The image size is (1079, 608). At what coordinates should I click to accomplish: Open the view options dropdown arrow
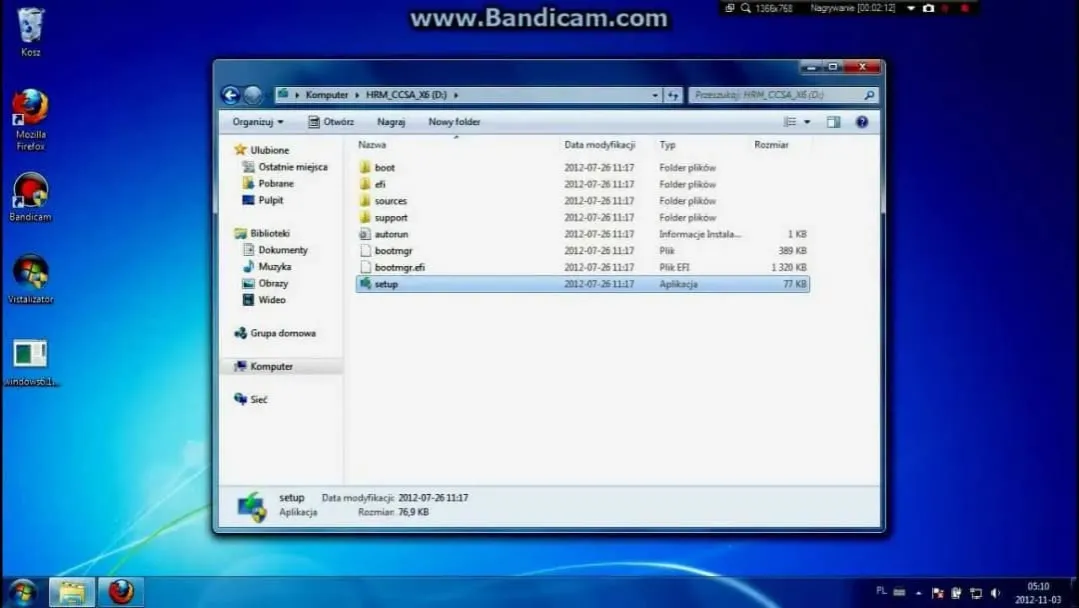tap(807, 122)
